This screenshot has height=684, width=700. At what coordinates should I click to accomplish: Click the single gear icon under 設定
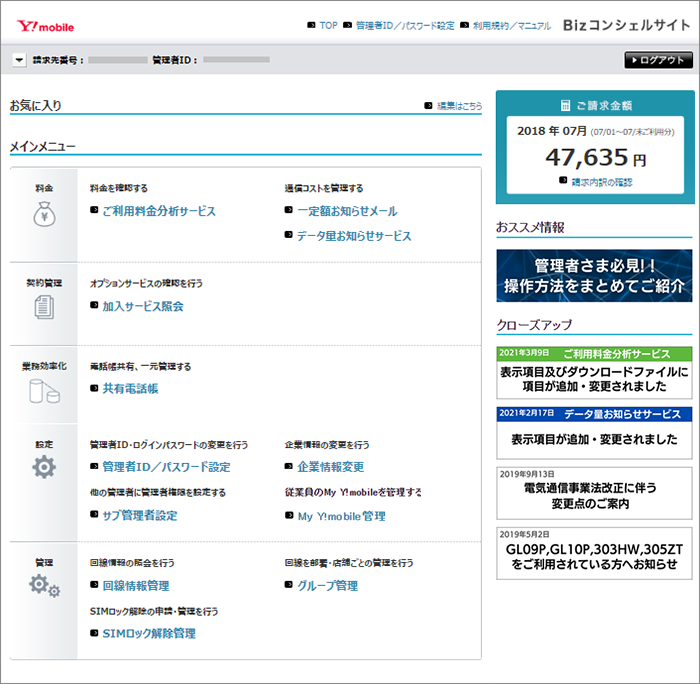click(44, 467)
